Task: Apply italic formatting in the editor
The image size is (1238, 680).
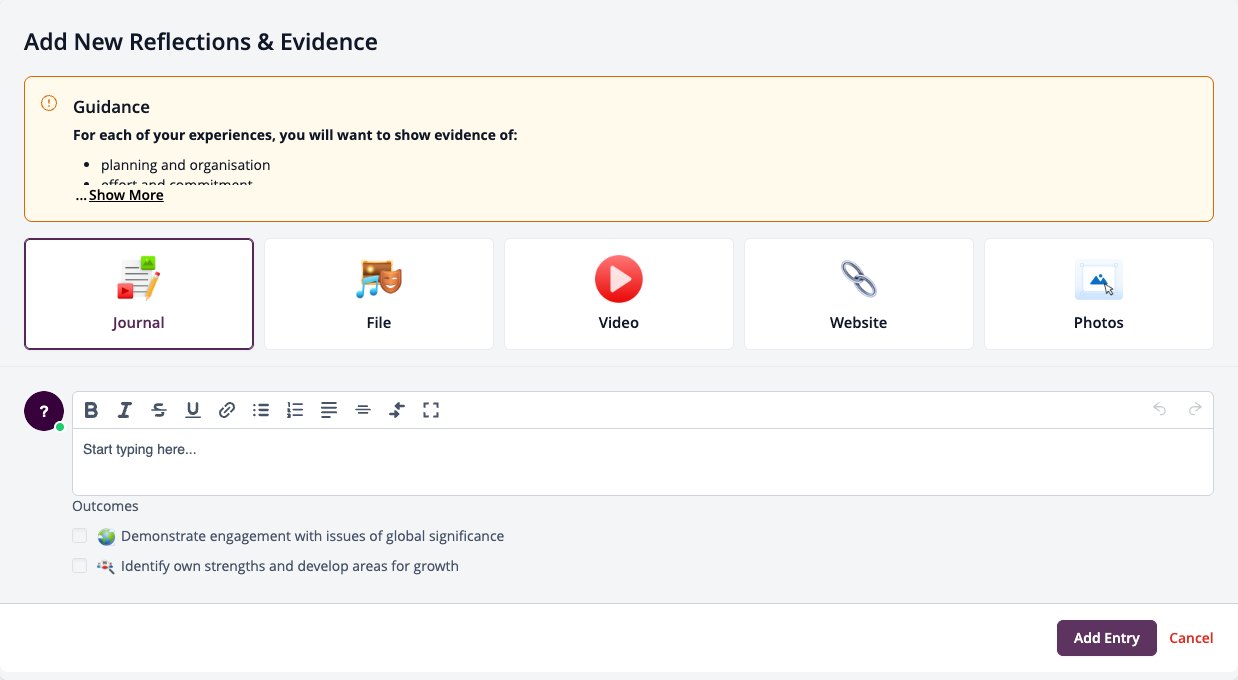Action: (125, 410)
